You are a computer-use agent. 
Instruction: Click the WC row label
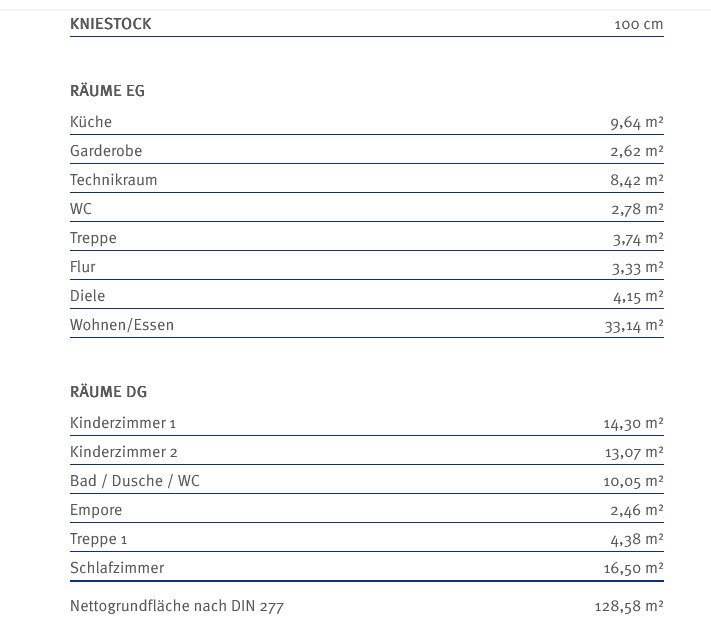[81, 209]
